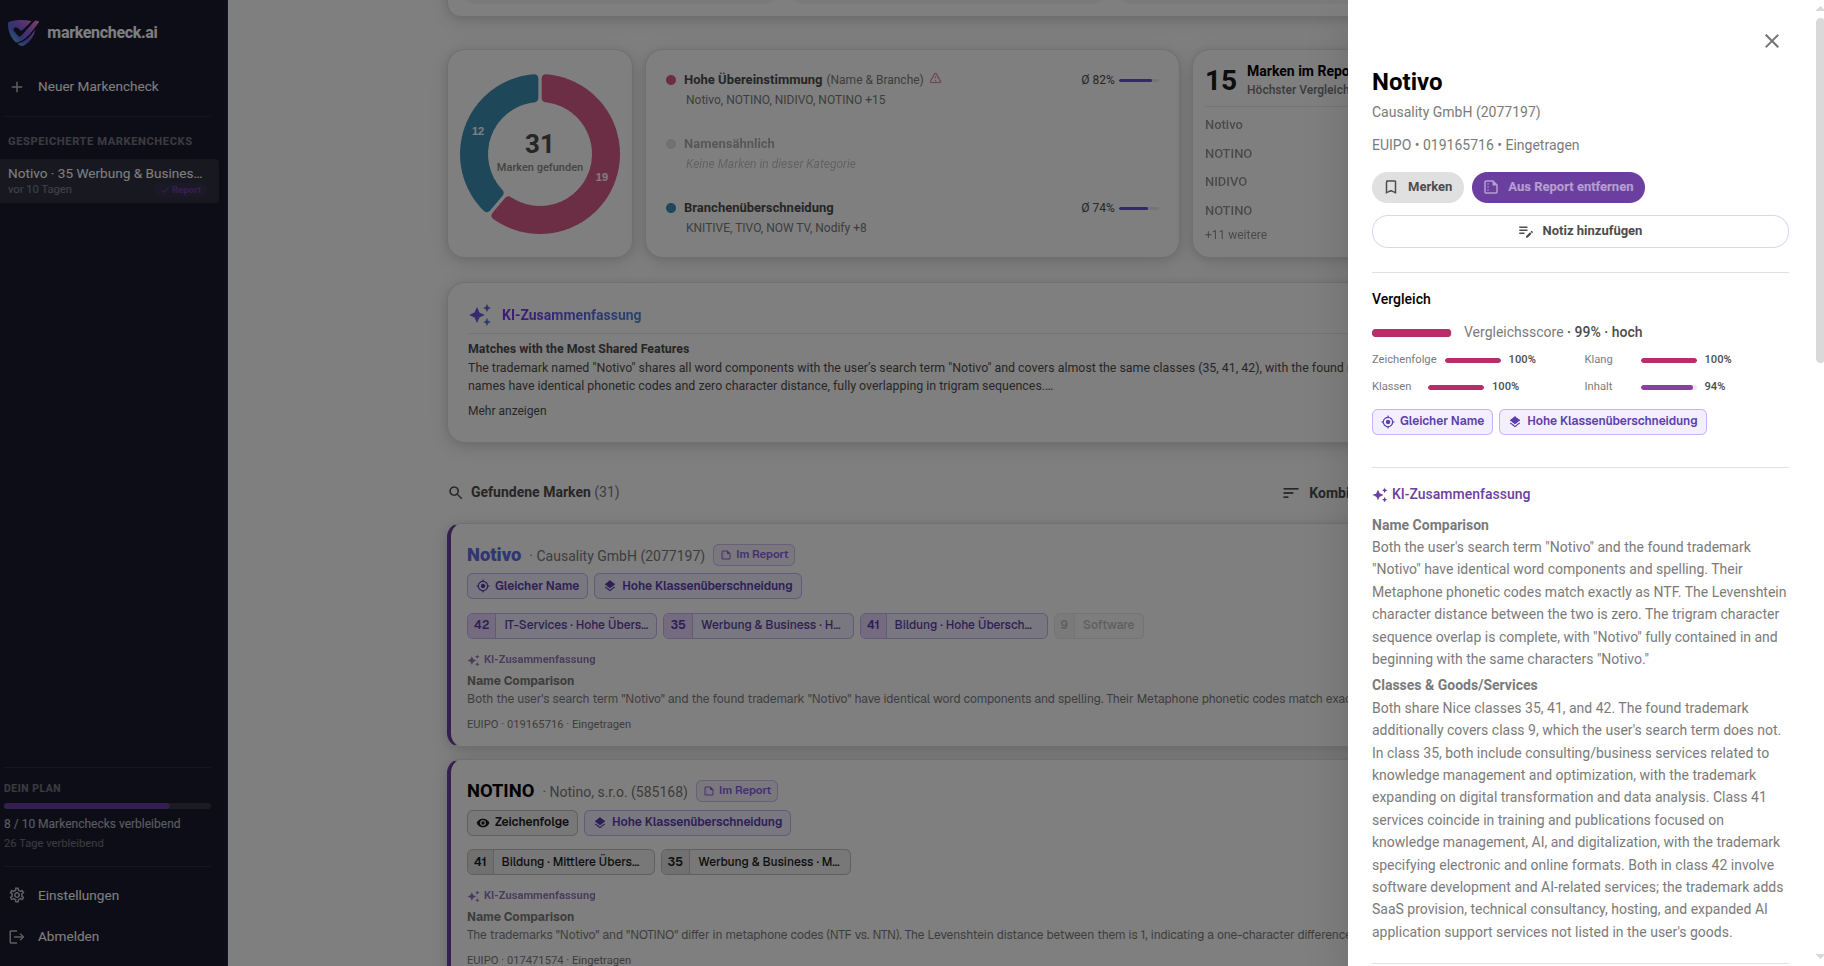
Task: Select class 41 Bildung chip on the Notivo card
Action: tap(954, 625)
